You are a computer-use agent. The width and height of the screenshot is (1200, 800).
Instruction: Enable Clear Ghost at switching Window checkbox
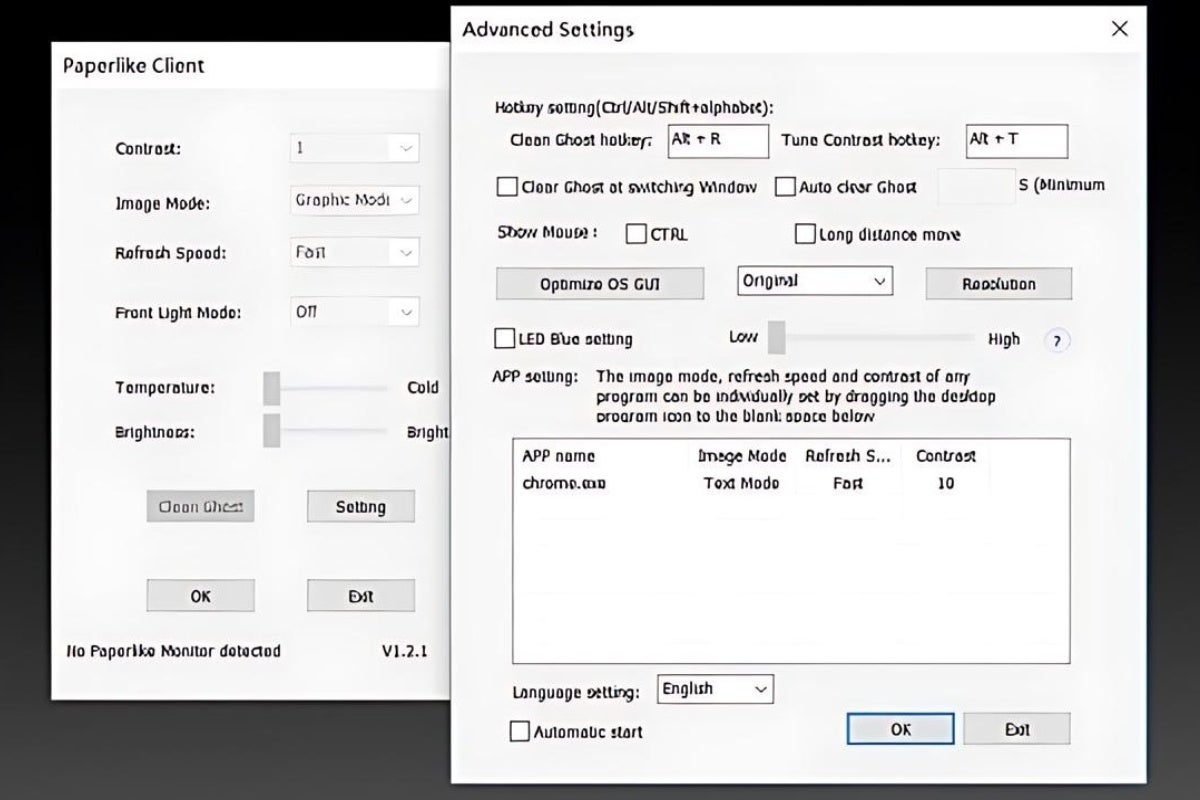pos(507,187)
